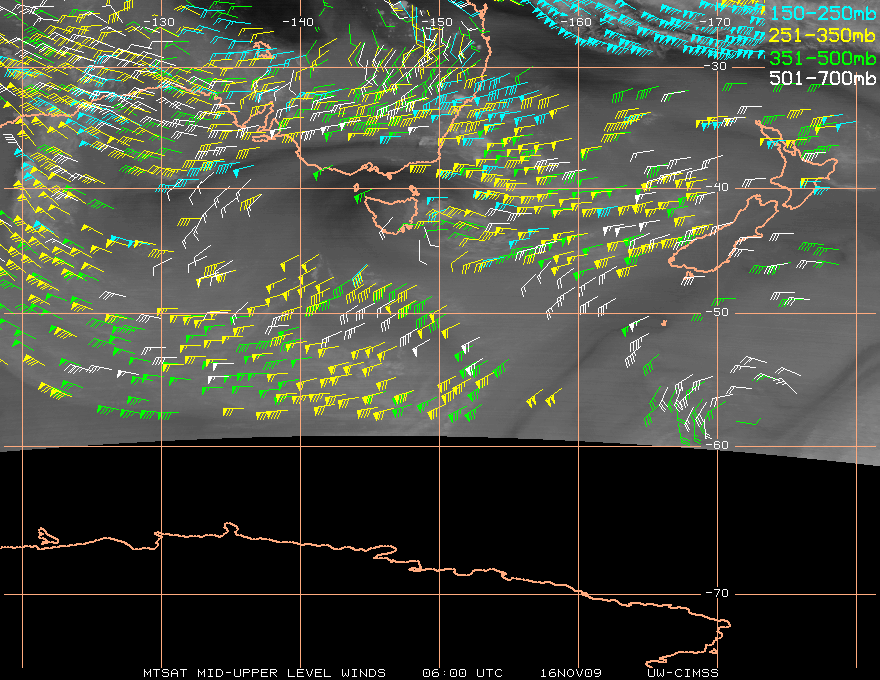The height and width of the screenshot is (680, 880).
Task: Click the -70 latitude label
Action: point(717,593)
